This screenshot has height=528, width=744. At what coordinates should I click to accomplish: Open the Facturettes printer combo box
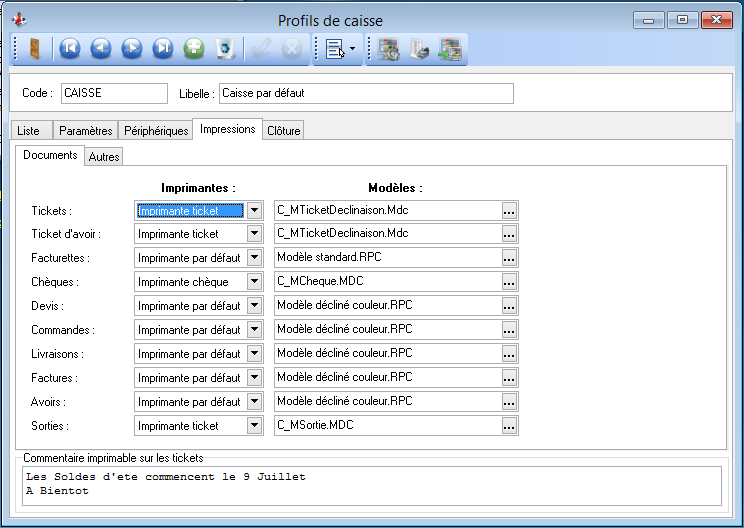254,258
